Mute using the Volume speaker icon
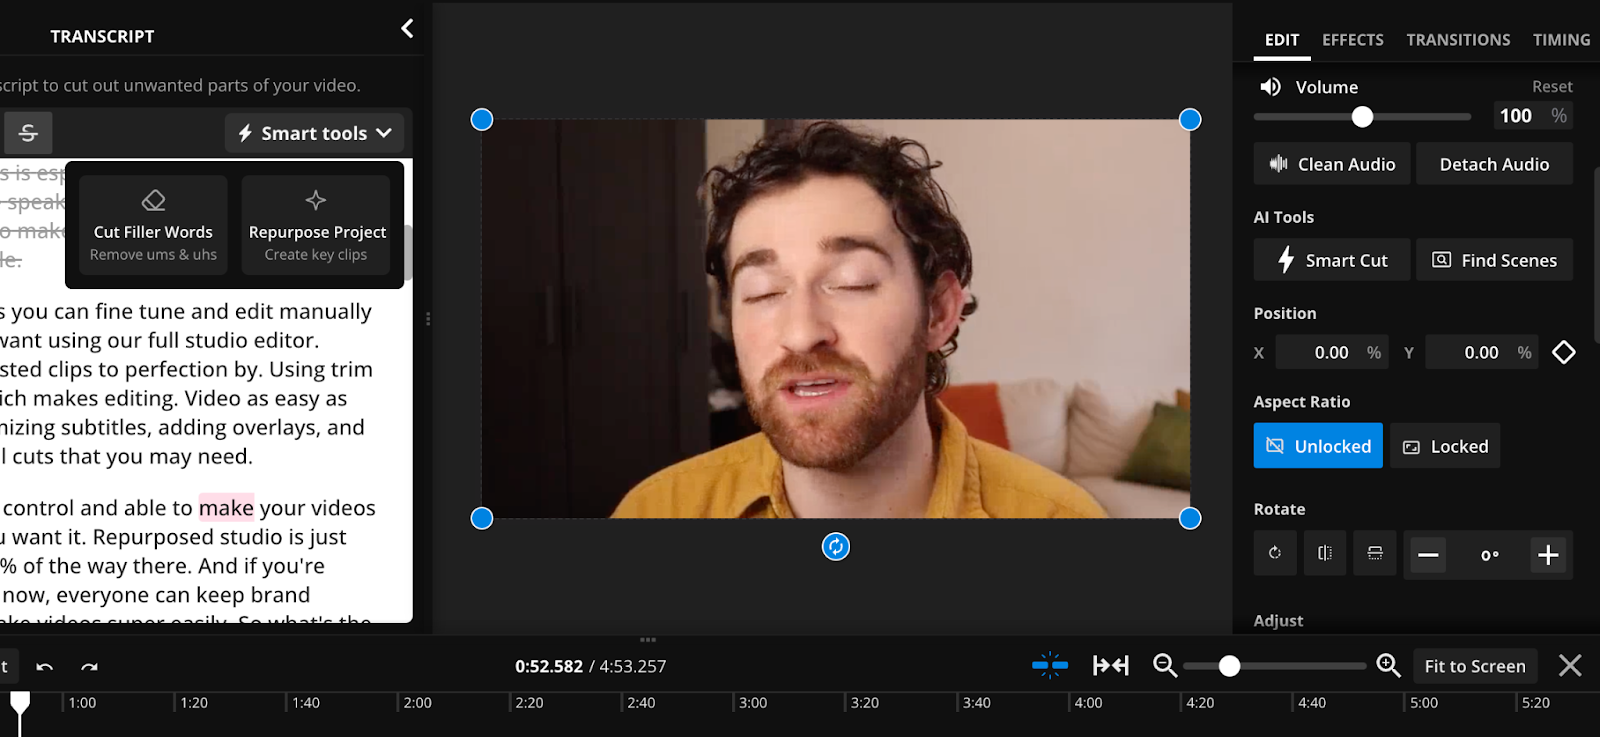Image resolution: width=1600 pixels, height=737 pixels. (1270, 87)
